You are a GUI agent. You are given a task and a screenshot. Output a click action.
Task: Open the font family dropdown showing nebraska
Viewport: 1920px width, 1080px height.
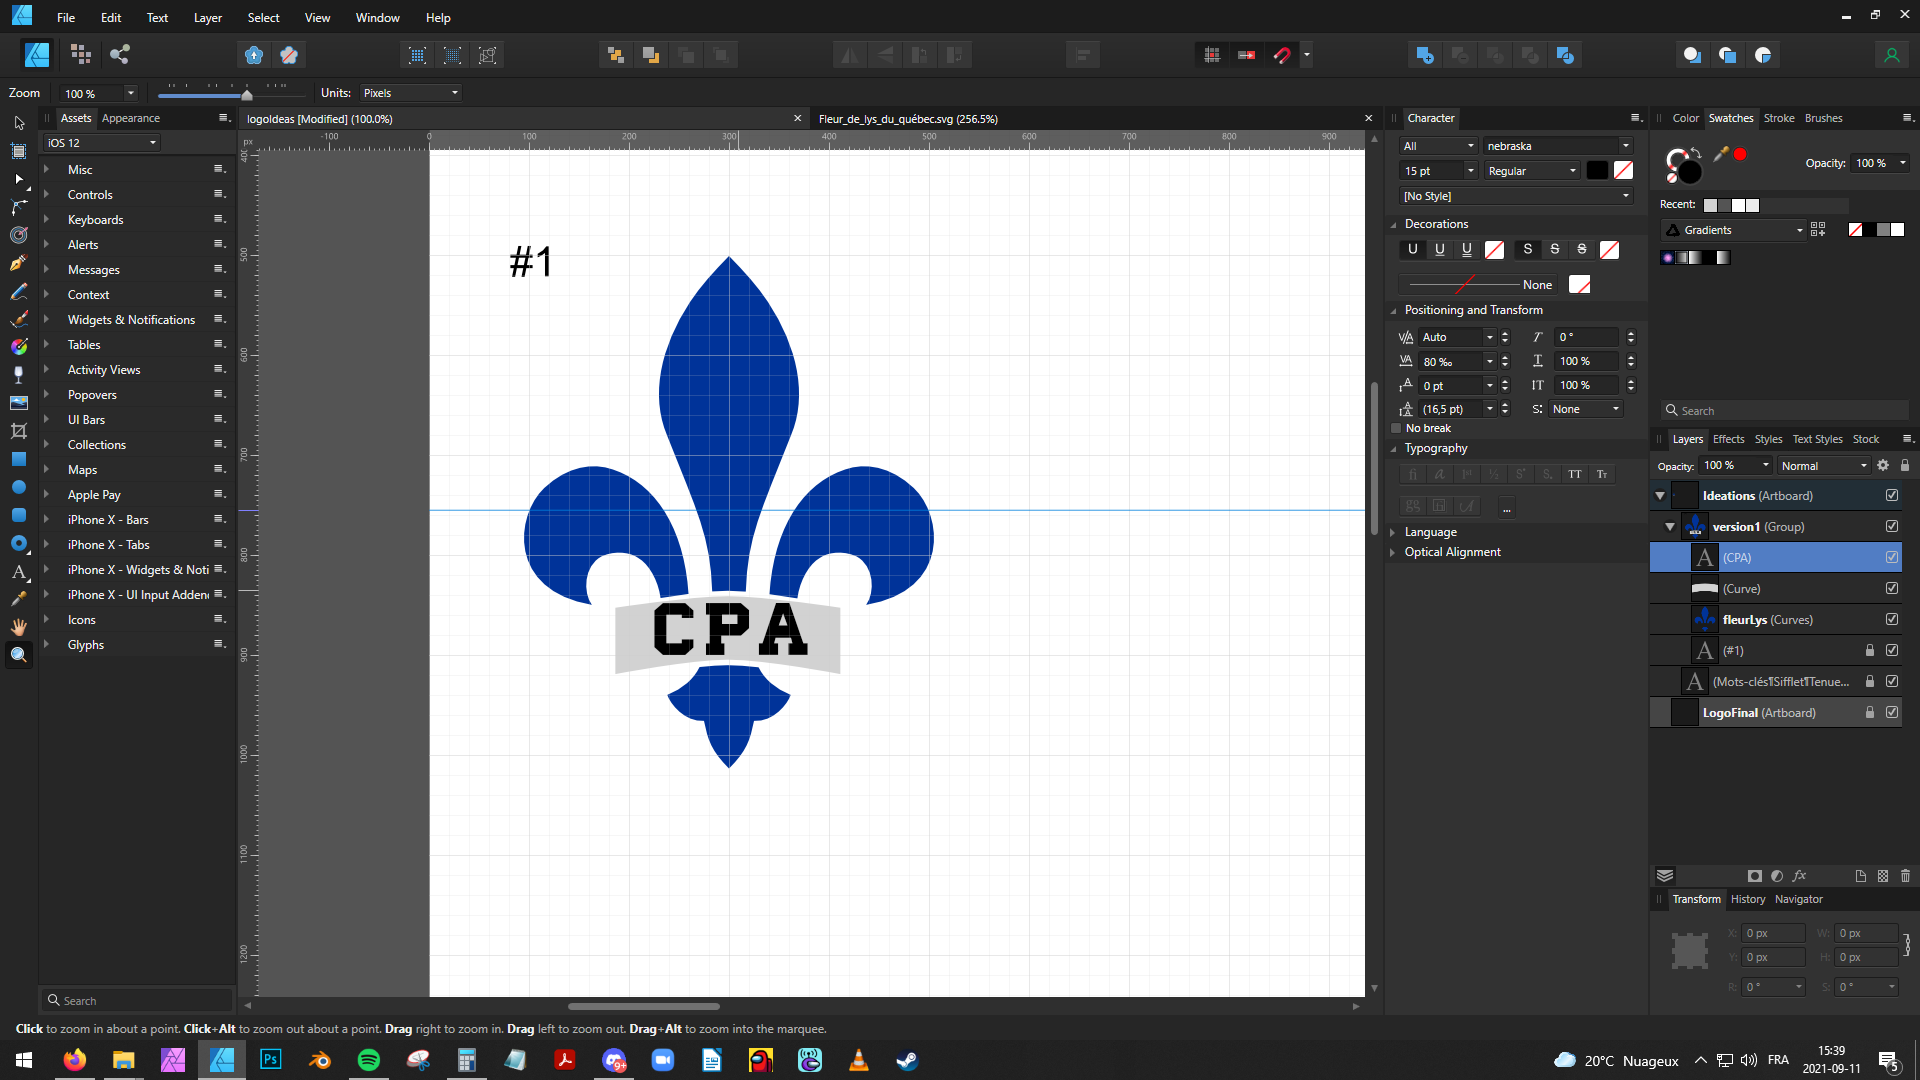pyautogui.click(x=1625, y=145)
